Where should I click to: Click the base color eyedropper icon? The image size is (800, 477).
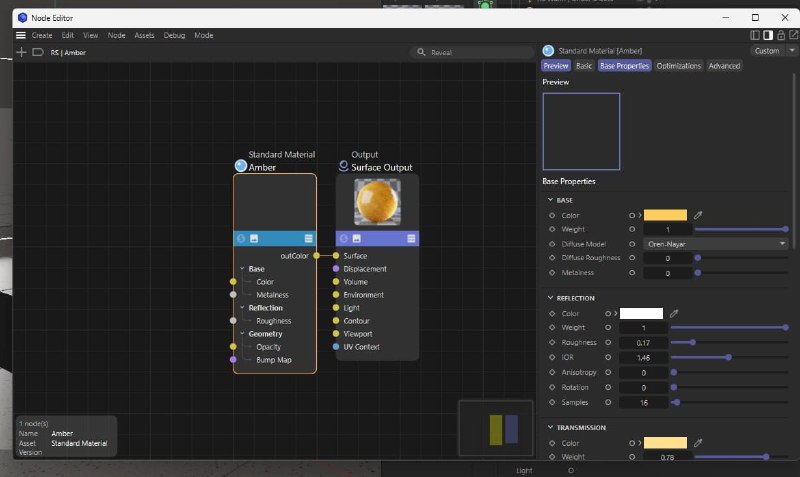pos(698,215)
